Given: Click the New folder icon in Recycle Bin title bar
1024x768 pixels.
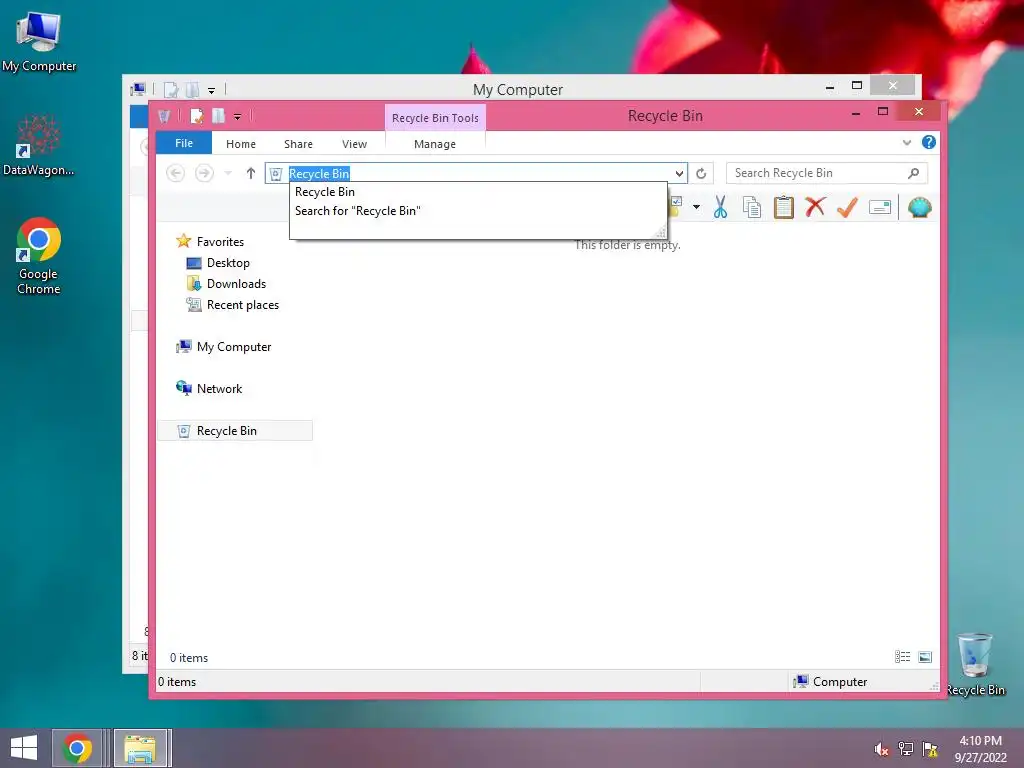Looking at the screenshot, I should [x=218, y=116].
